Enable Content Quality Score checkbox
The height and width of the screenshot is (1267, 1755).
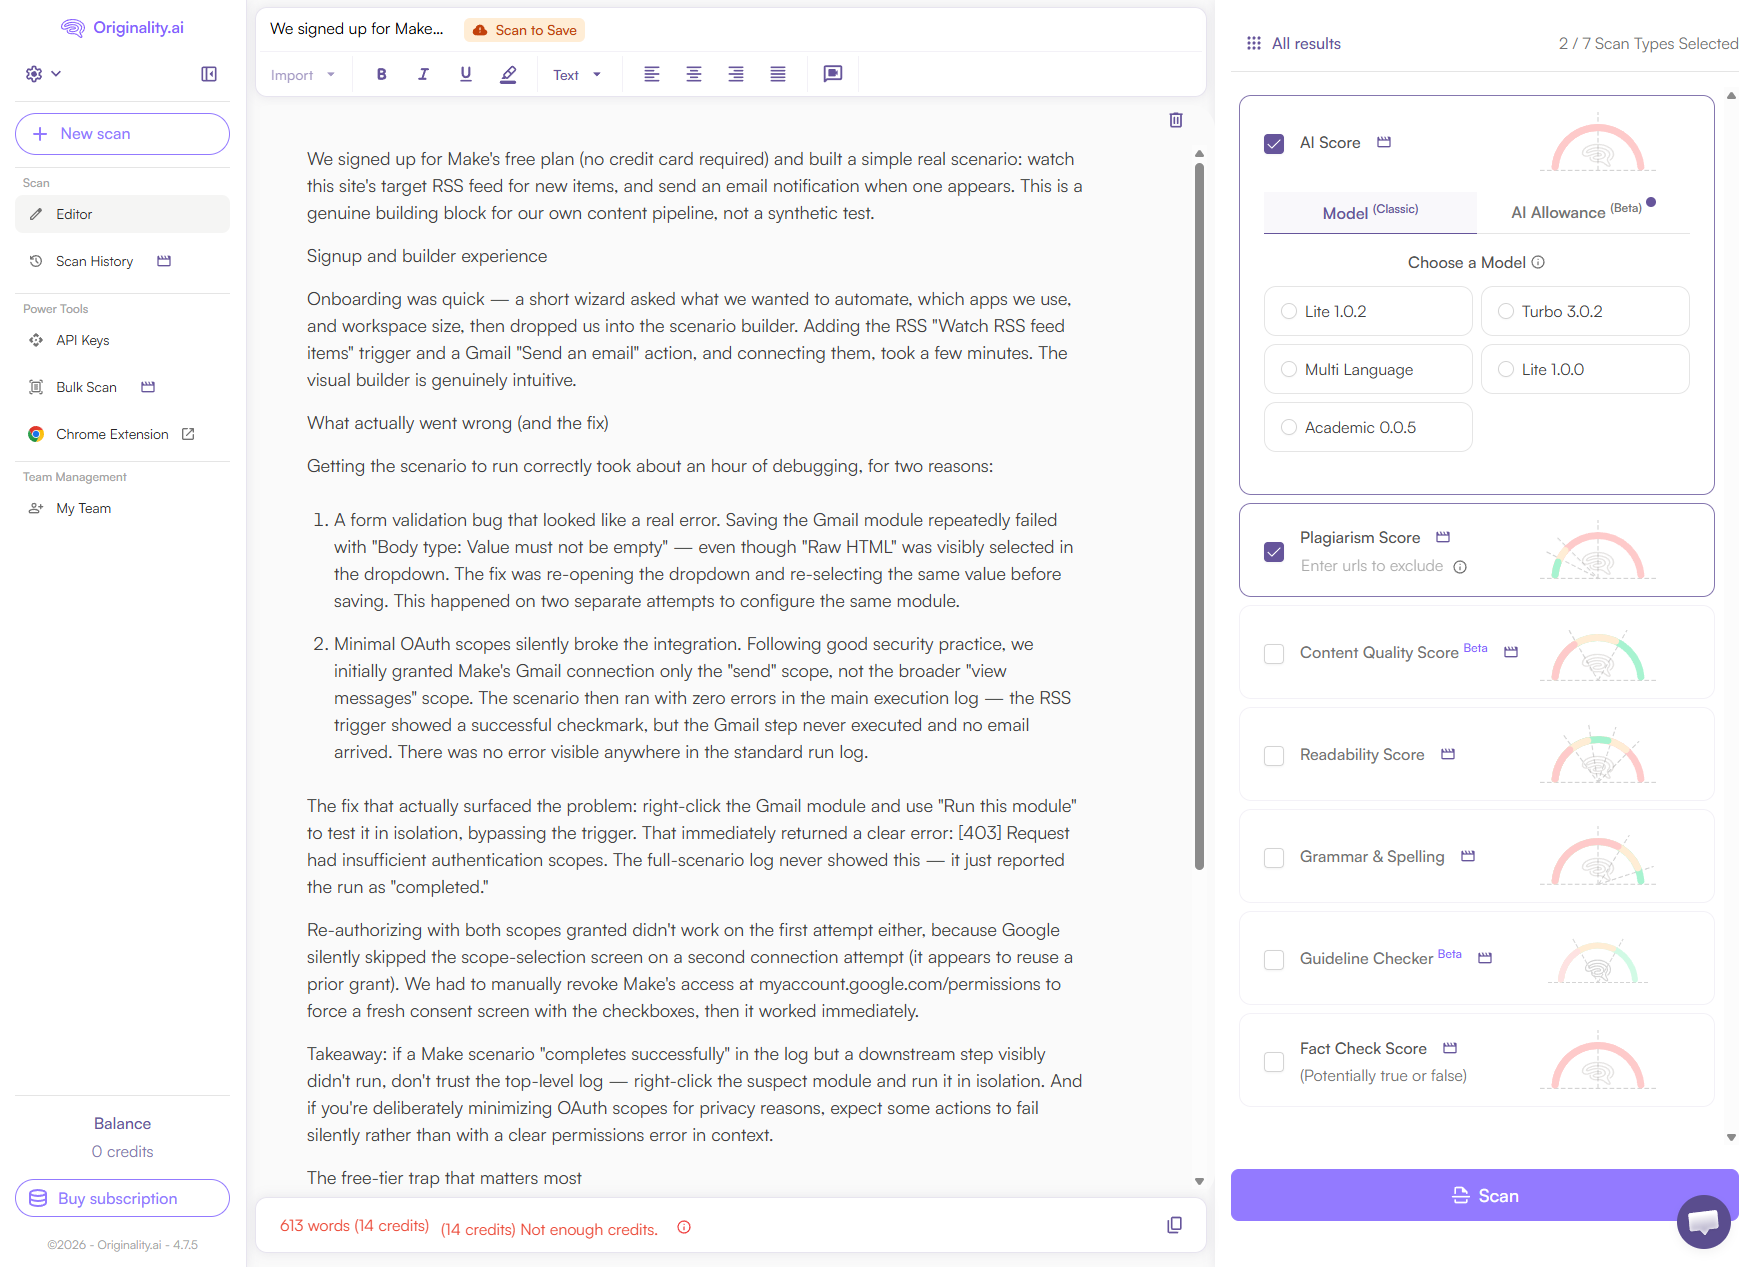tap(1274, 654)
